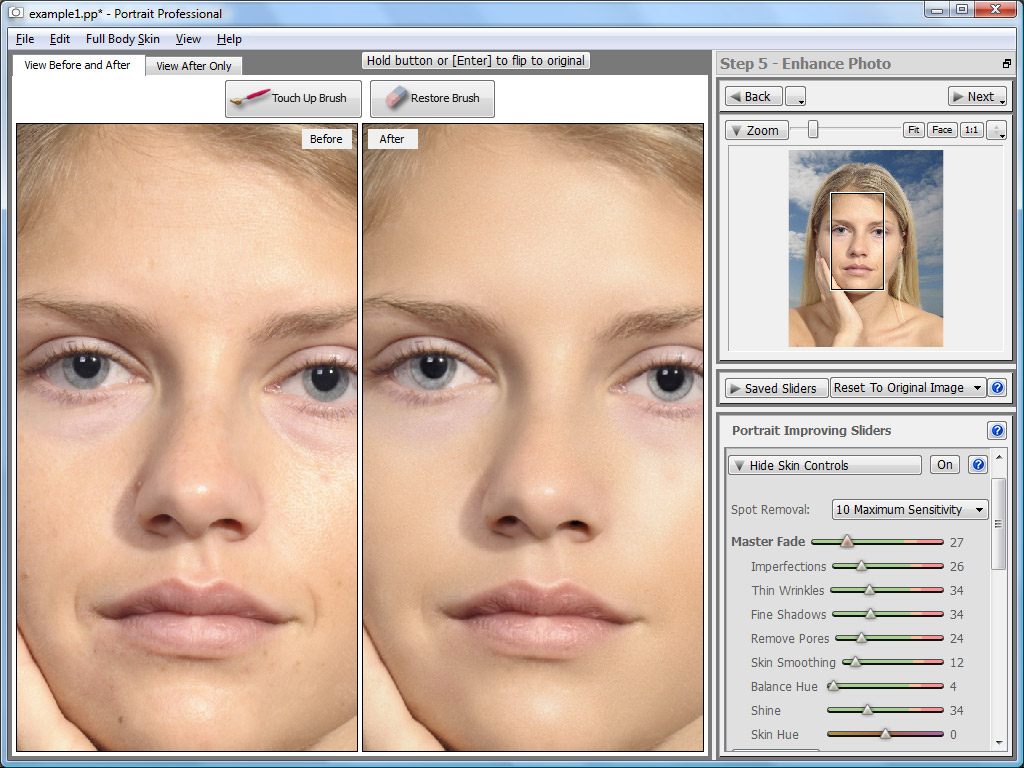The height and width of the screenshot is (768, 1024).
Task: Open the Spot Removal sensitivity dropdown
Action: (x=909, y=509)
